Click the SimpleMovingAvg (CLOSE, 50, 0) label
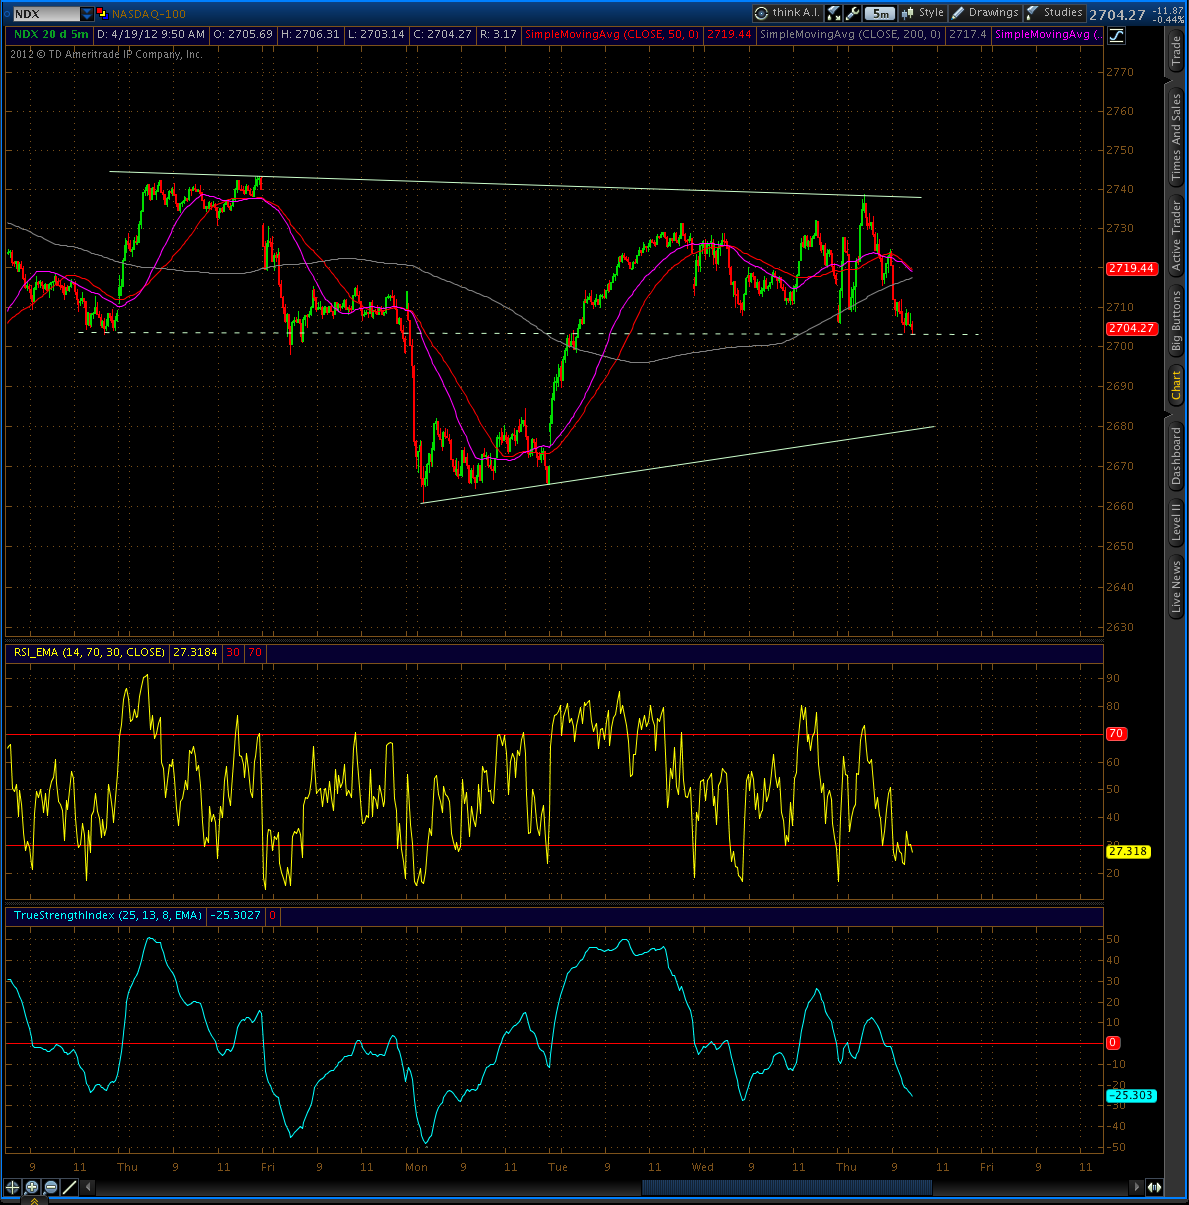This screenshot has width=1189, height=1205. (612, 34)
